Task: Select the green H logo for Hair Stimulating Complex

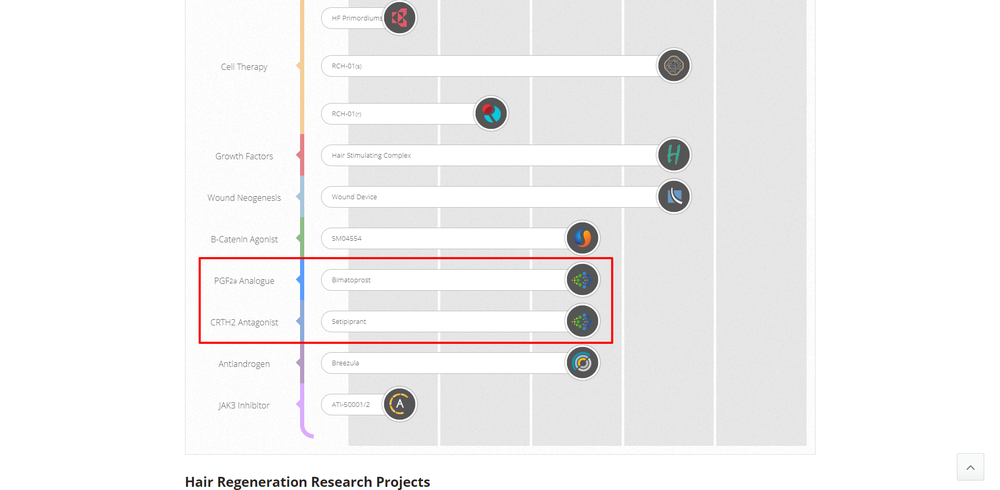Action: coord(674,155)
